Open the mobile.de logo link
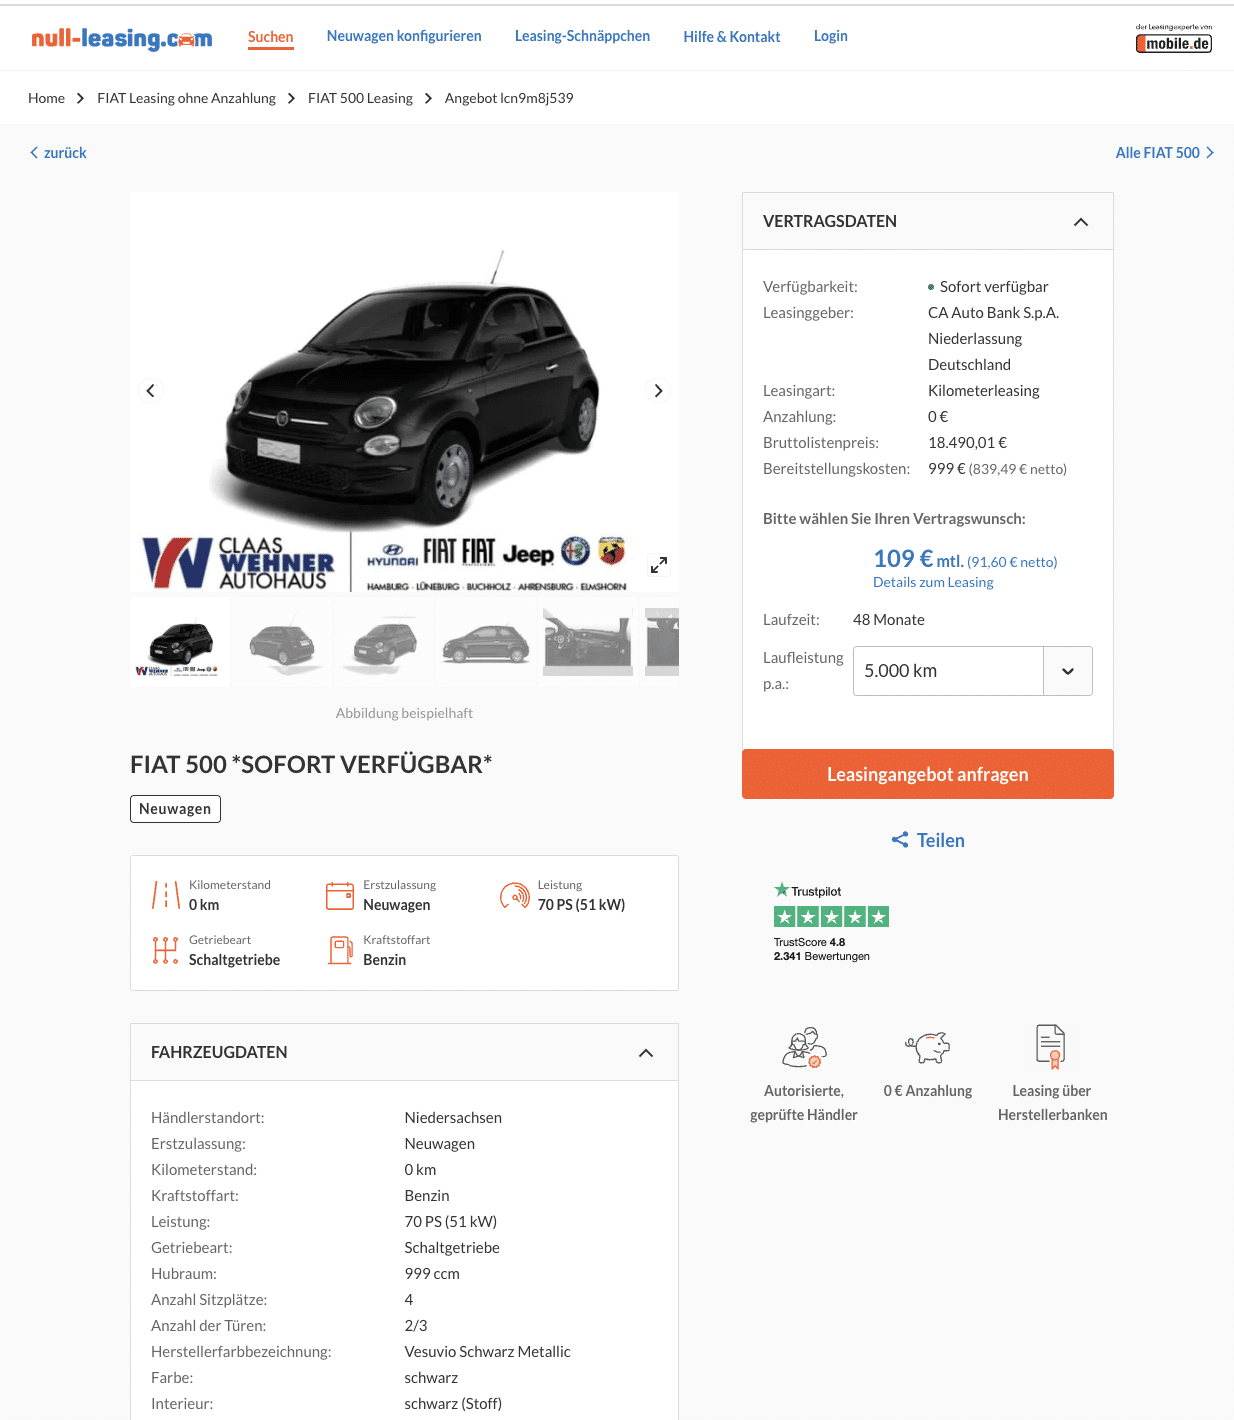The width and height of the screenshot is (1234, 1420). tap(1174, 38)
